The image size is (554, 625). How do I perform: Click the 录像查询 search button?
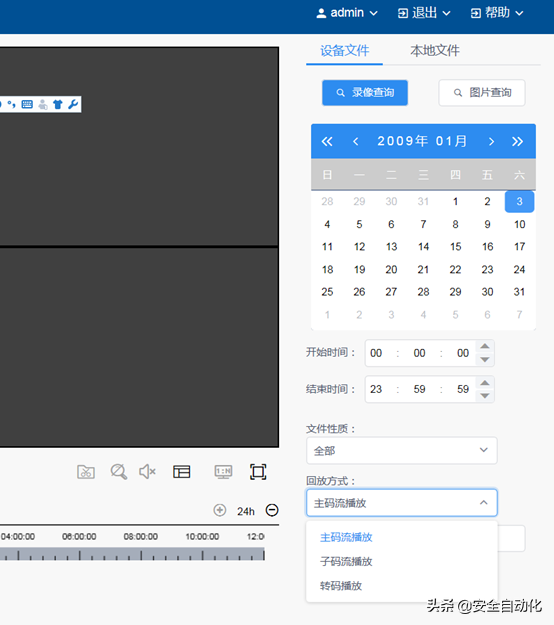click(365, 93)
